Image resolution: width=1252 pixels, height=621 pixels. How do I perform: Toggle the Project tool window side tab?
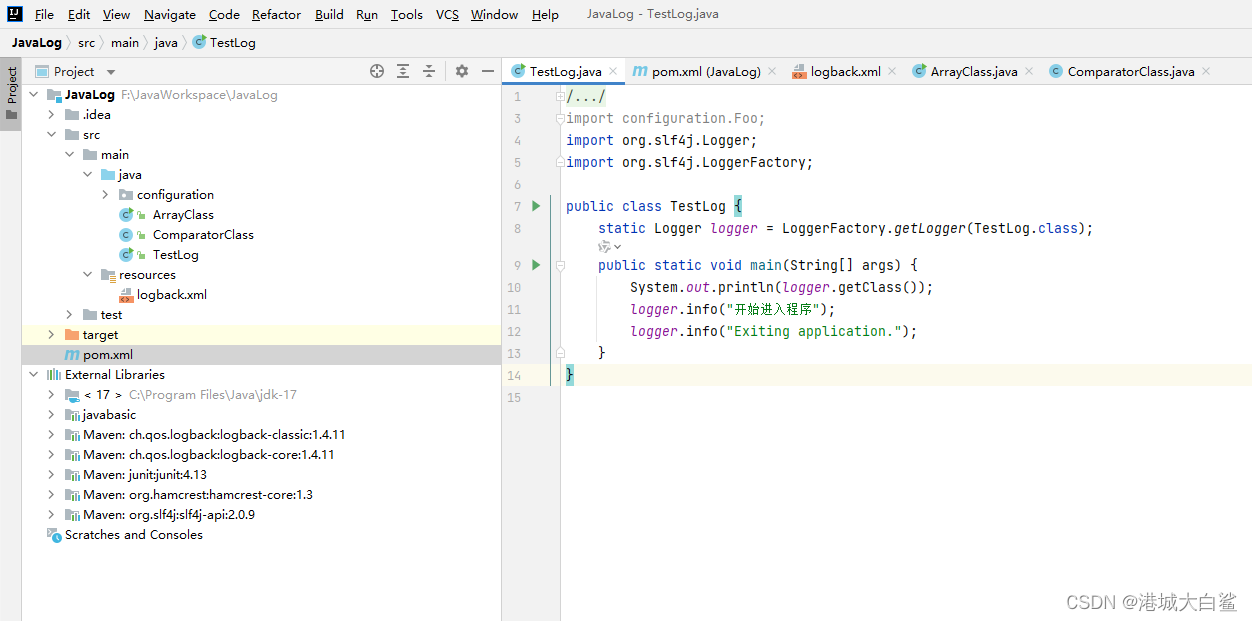(x=11, y=94)
